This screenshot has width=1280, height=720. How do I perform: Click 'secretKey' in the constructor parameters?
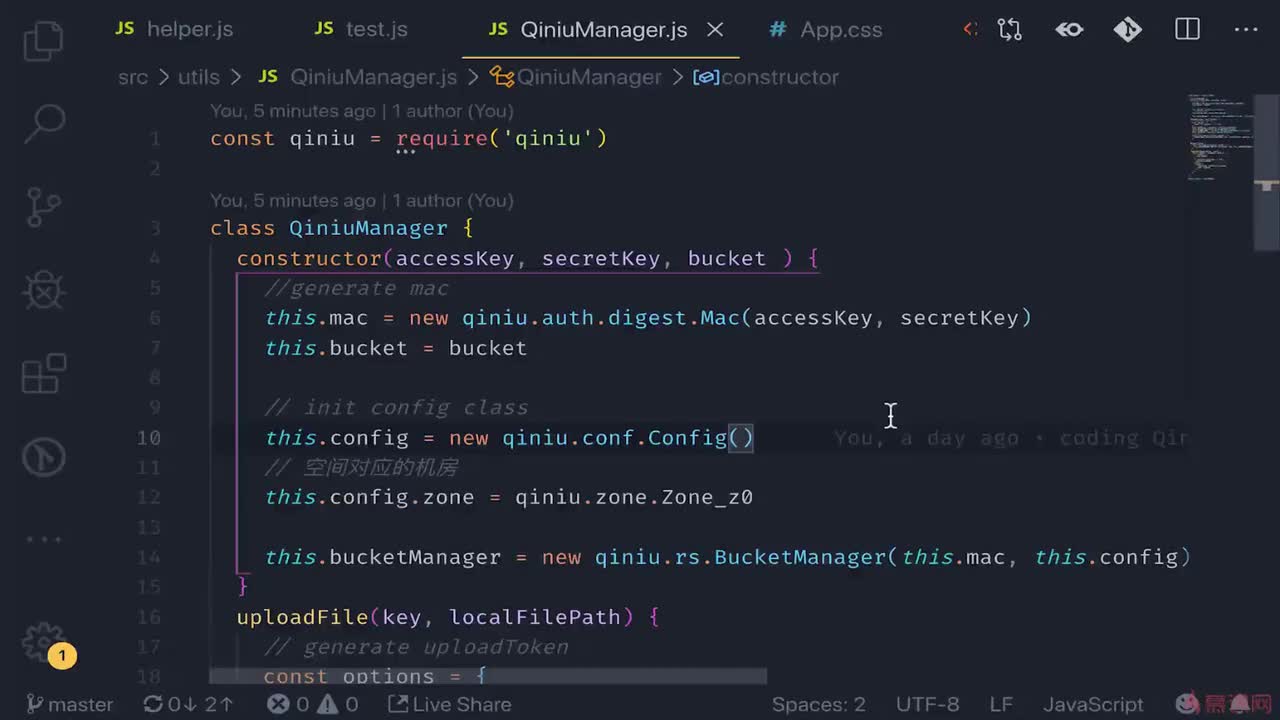click(x=601, y=258)
